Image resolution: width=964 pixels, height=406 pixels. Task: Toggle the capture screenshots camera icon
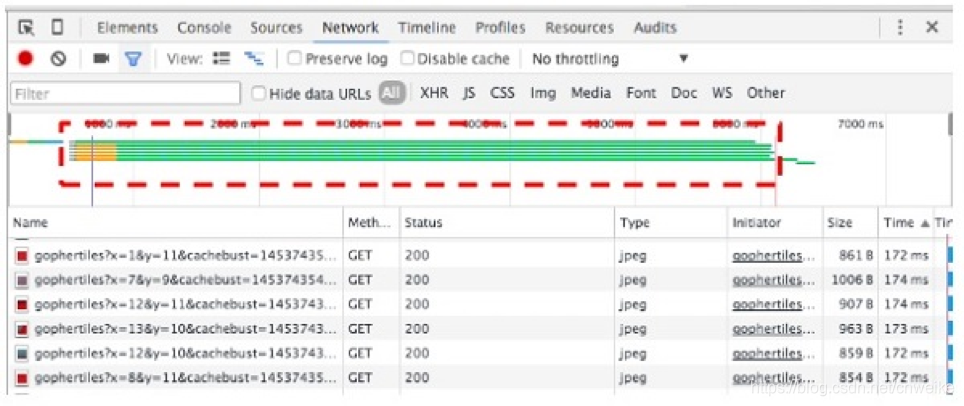click(x=101, y=58)
